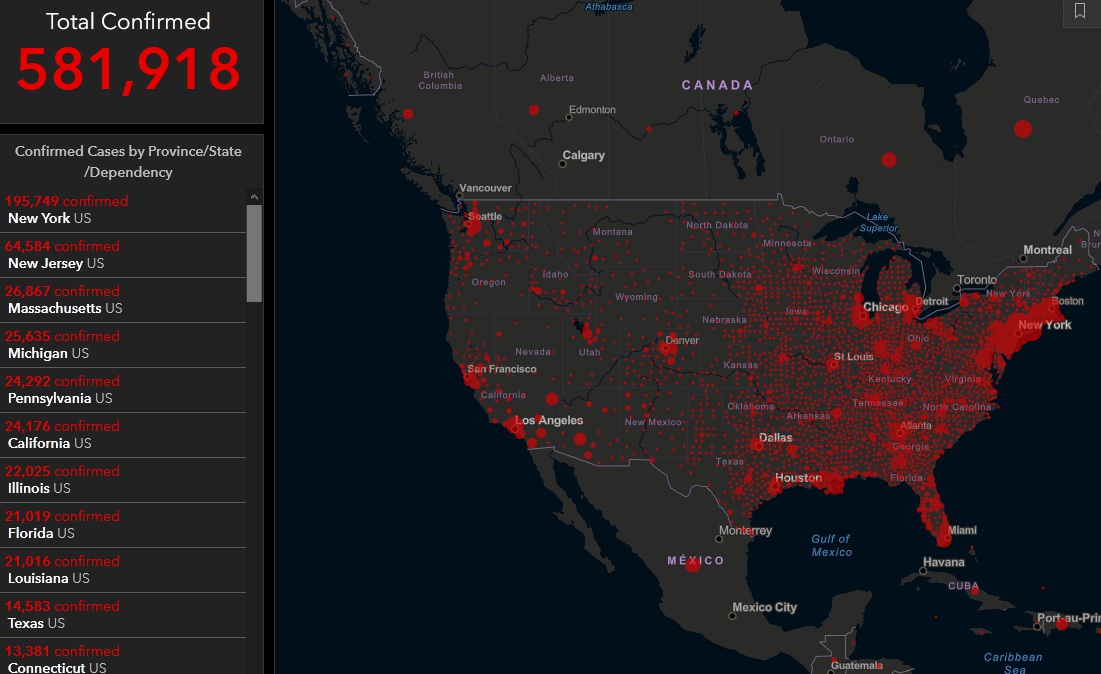
Task: Click the Gulf of Mexico label
Action: pyautogui.click(x=831, y=546)
